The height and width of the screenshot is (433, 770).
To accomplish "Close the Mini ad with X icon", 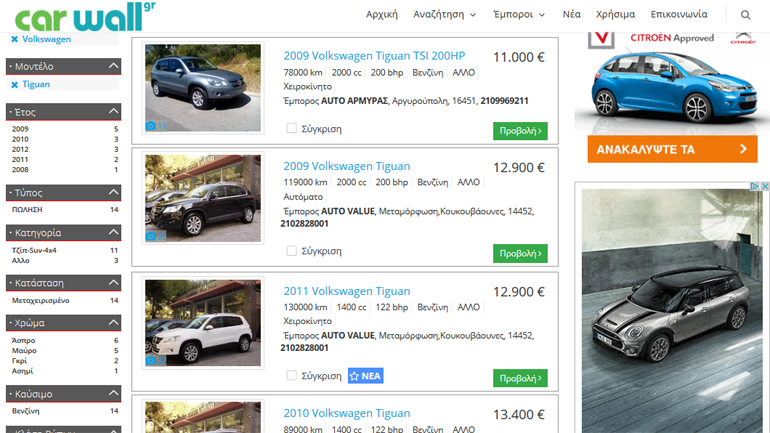I will tap(765, 187).
